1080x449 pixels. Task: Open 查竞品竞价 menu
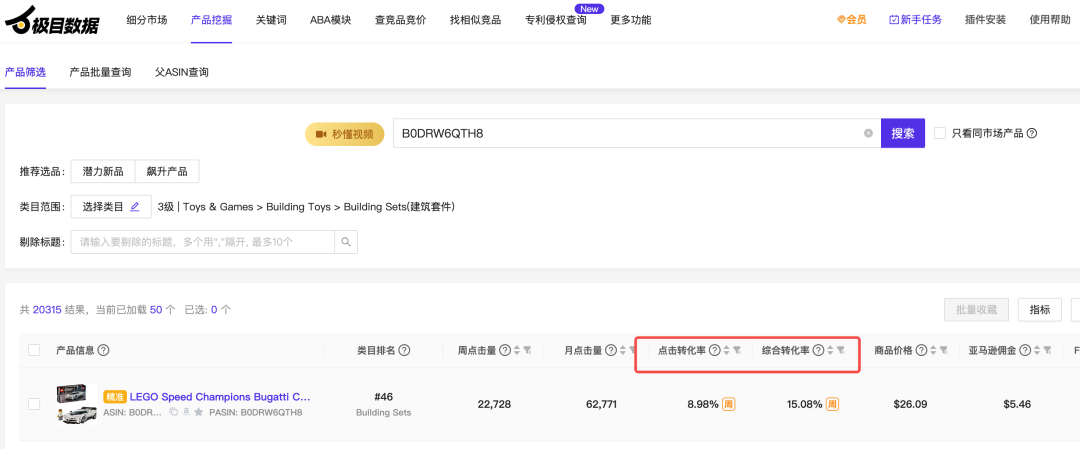[400, 20]
